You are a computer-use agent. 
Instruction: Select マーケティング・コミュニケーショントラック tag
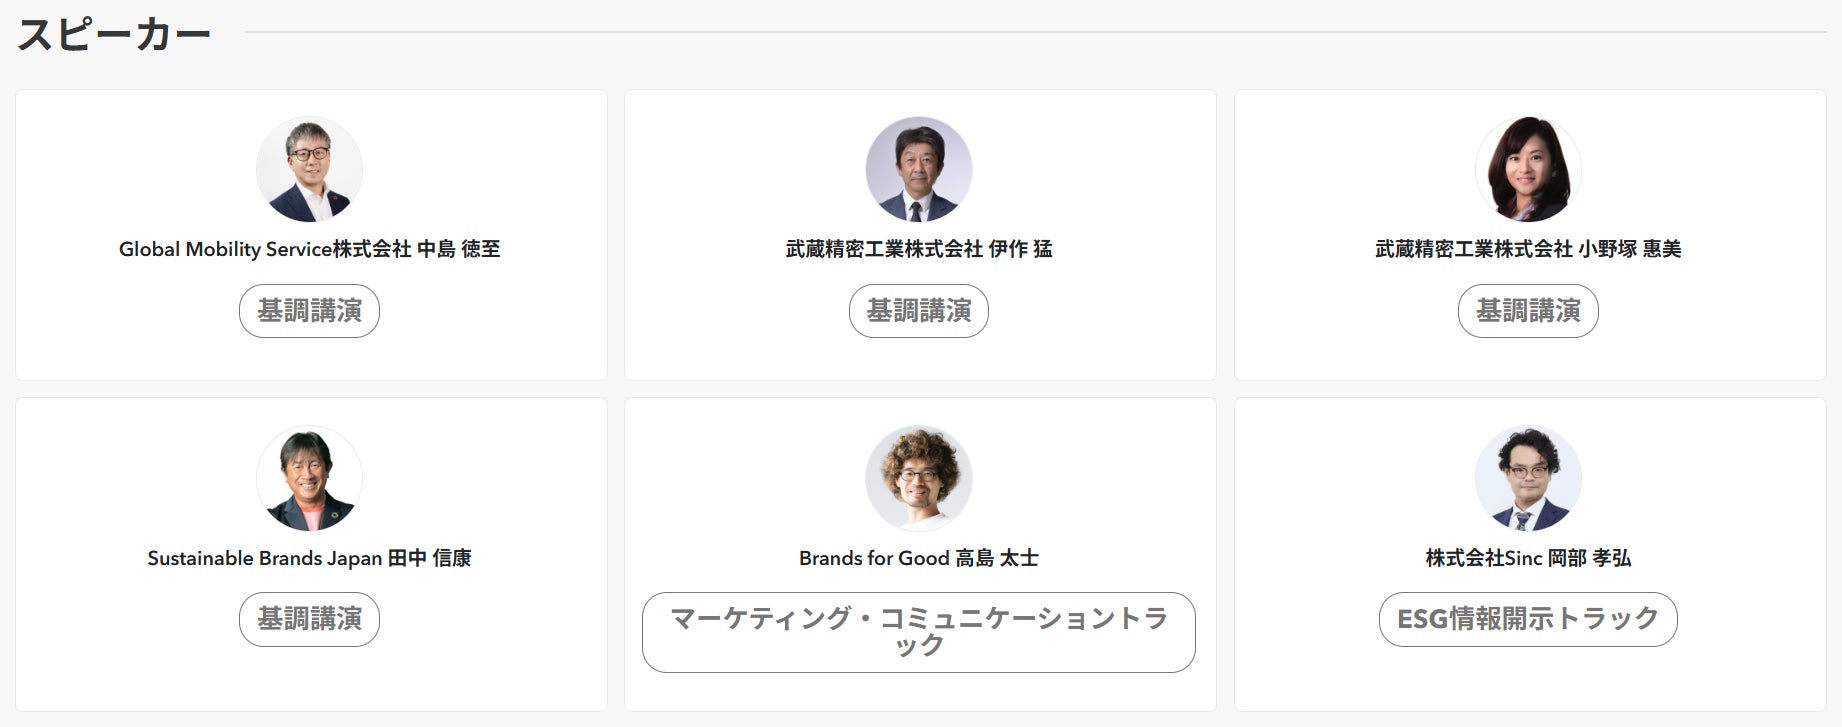(918, 632)
